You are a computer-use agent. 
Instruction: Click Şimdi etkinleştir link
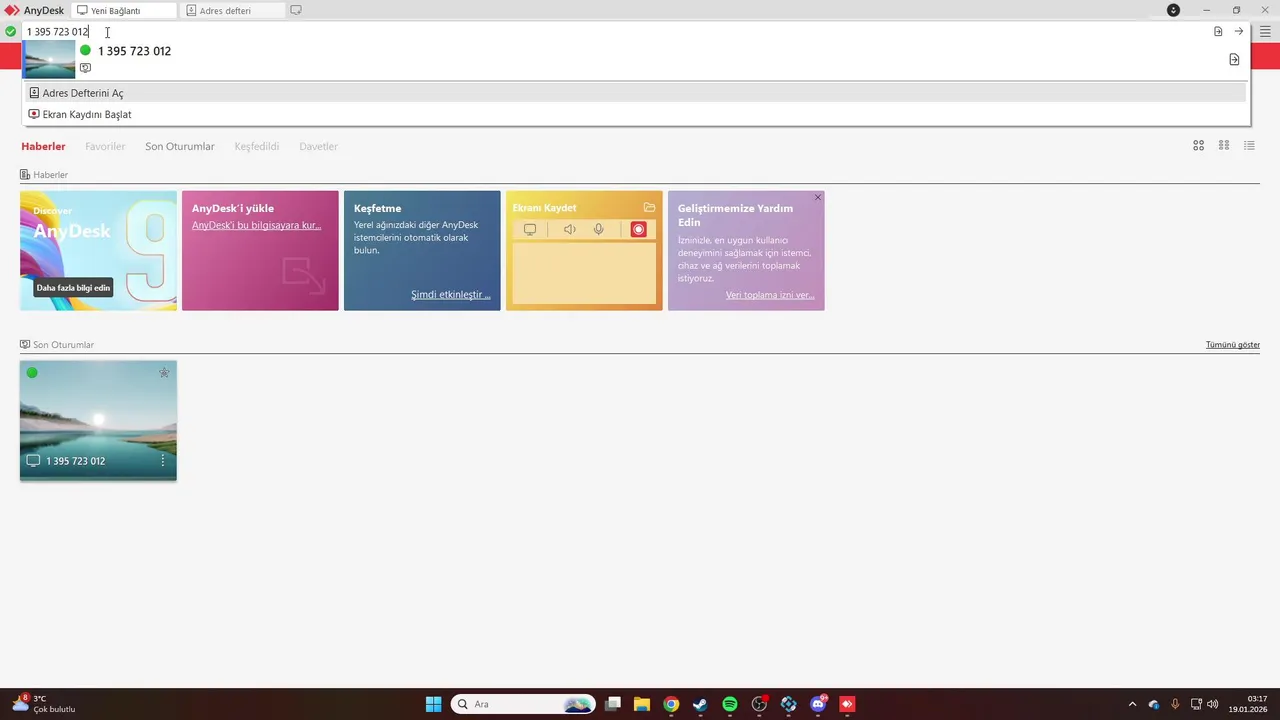(x=450, y=295)
